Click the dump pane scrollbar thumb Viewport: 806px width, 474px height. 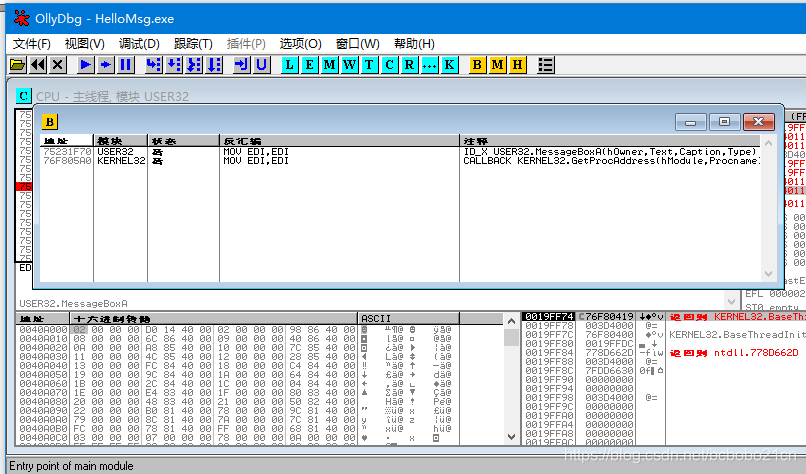tap(511, 337)
